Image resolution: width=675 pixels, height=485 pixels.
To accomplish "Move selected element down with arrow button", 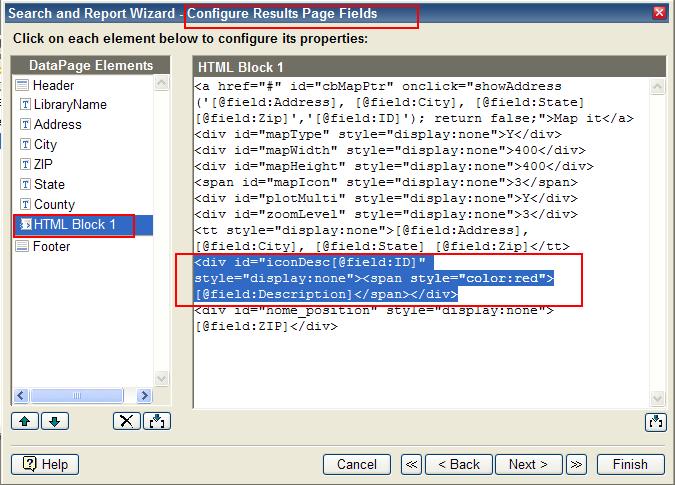I will (55, 421).
